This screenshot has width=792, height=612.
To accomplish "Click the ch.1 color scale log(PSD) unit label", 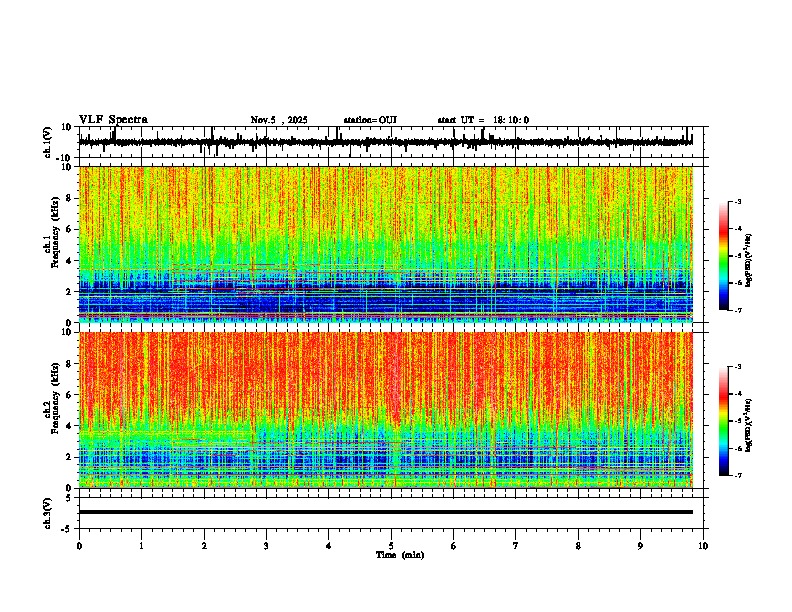I will point(749,260).
